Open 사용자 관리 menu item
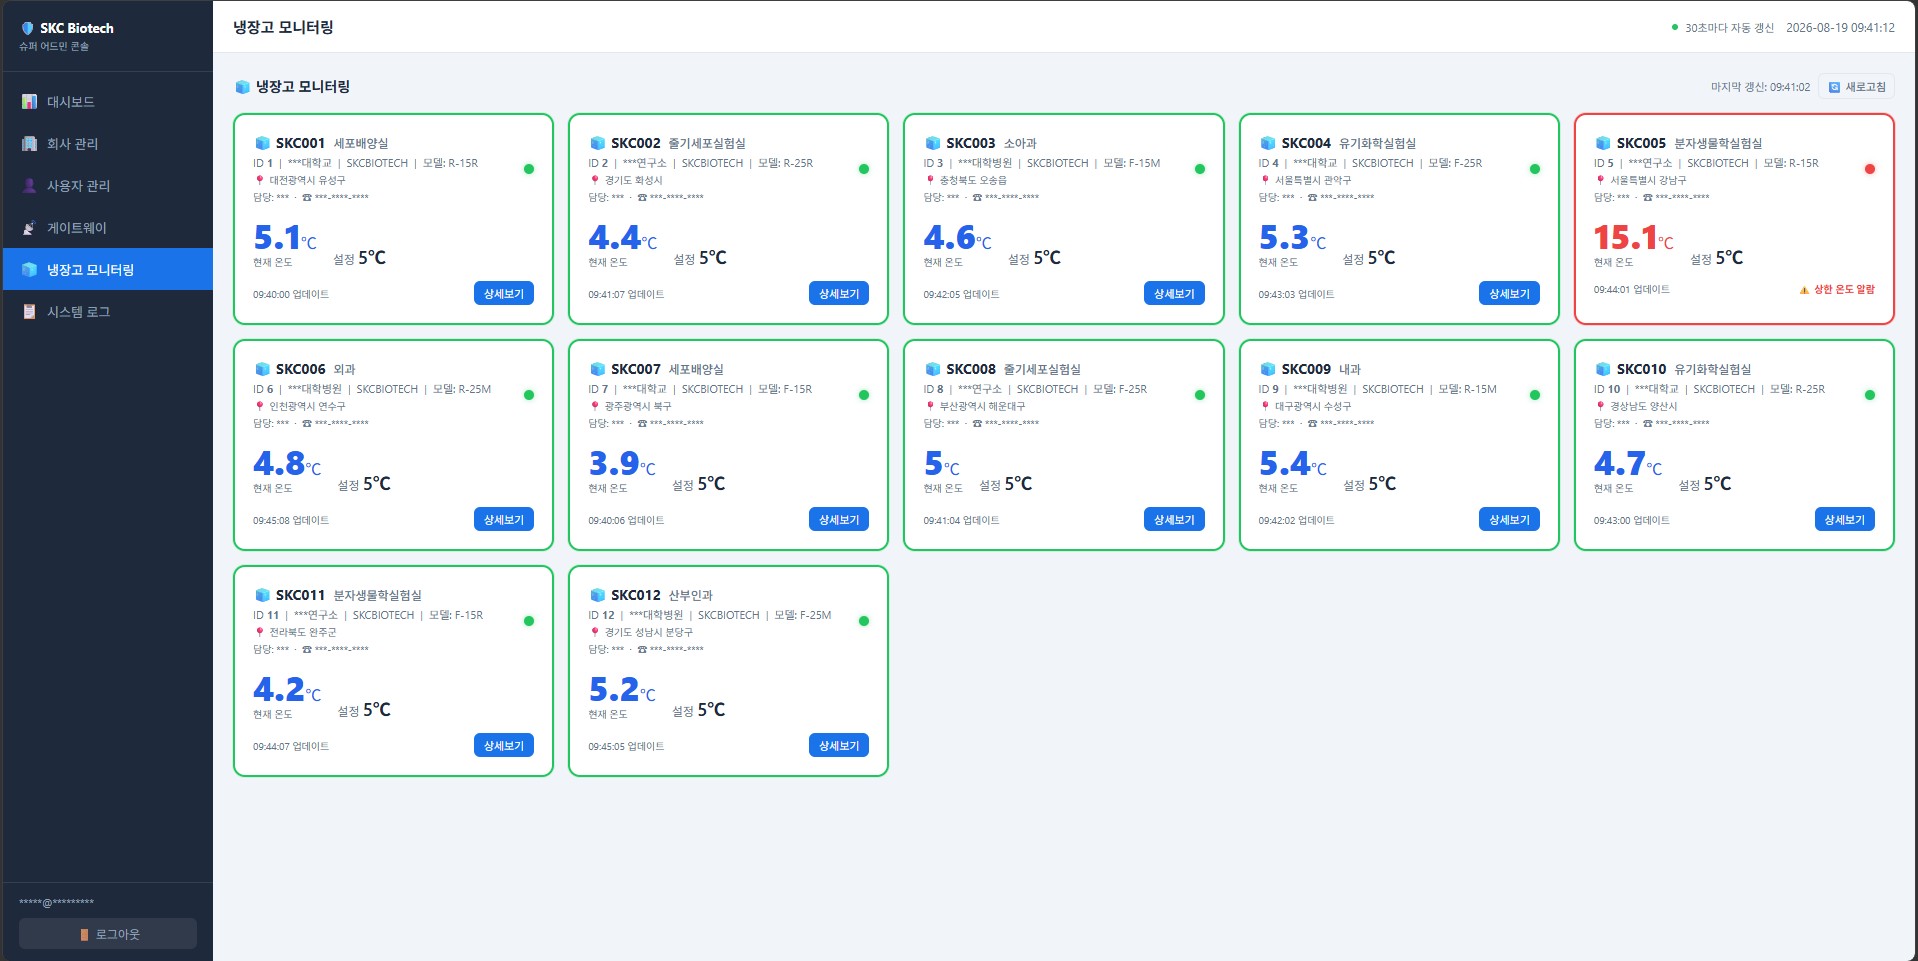 click(x=107, y=186)
